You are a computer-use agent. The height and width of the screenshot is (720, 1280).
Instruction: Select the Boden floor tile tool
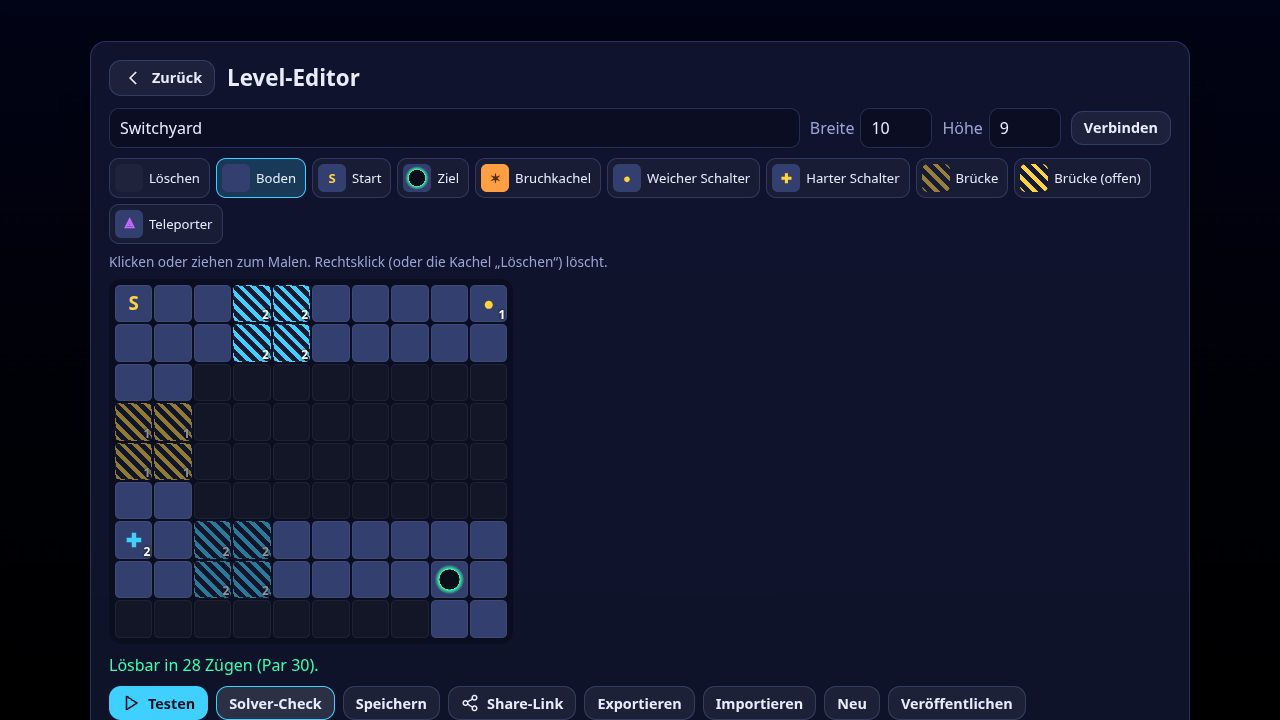(261, 178)
